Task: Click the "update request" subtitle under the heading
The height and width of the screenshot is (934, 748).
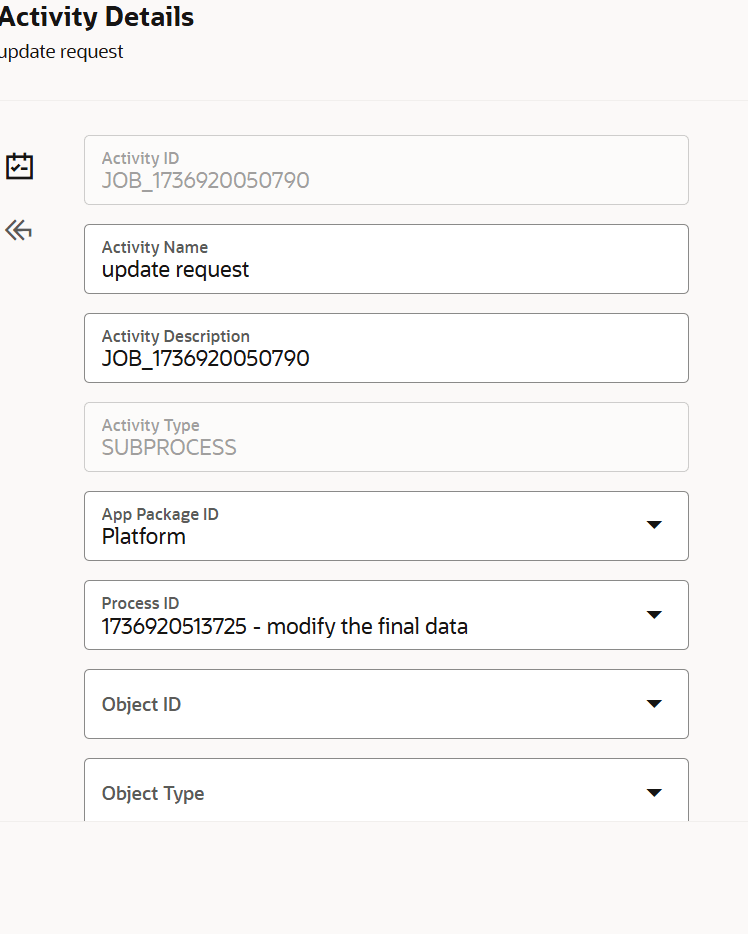Action: (62, 52)
